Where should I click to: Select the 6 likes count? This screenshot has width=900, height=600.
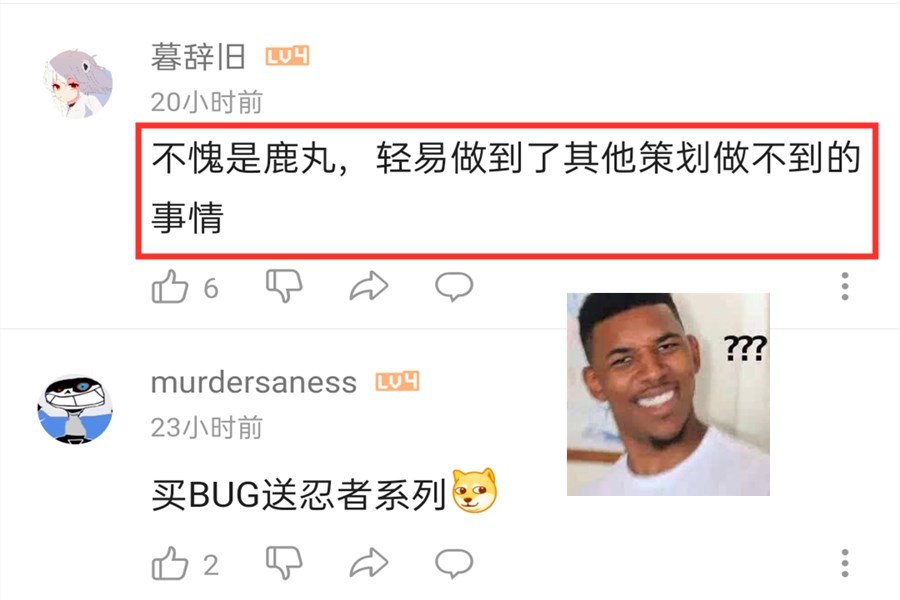211,288
